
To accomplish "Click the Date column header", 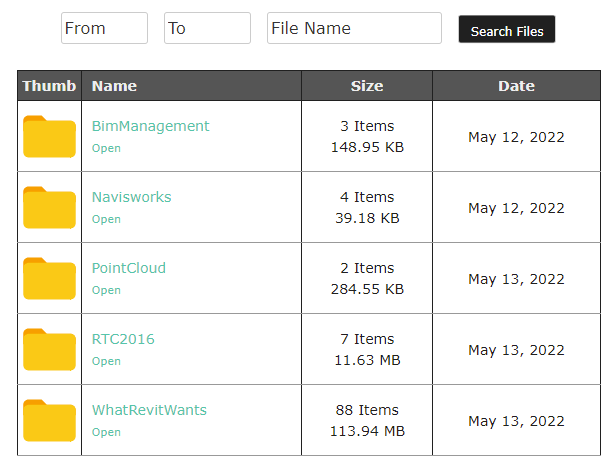I will click(516, 86).
